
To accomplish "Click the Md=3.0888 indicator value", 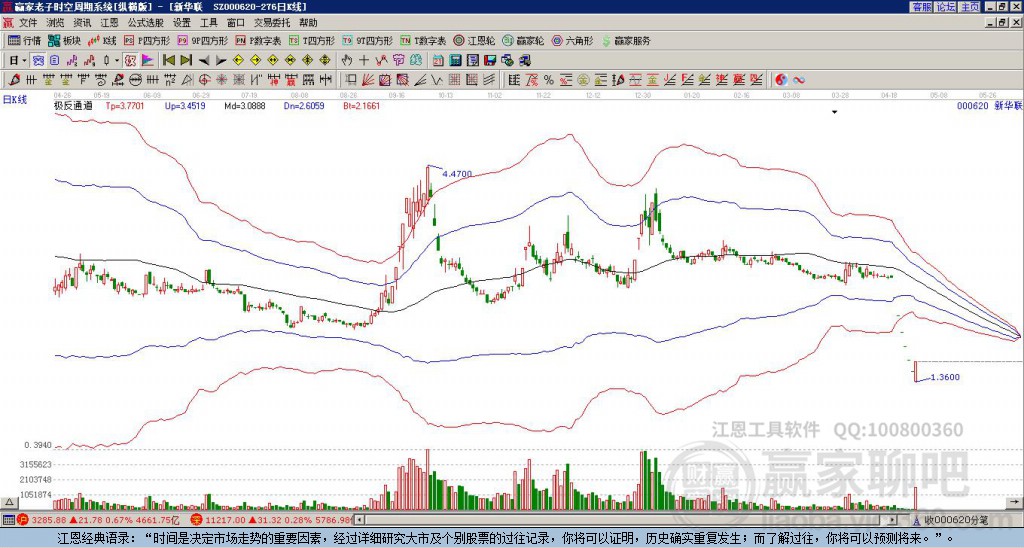I will 244,105.
